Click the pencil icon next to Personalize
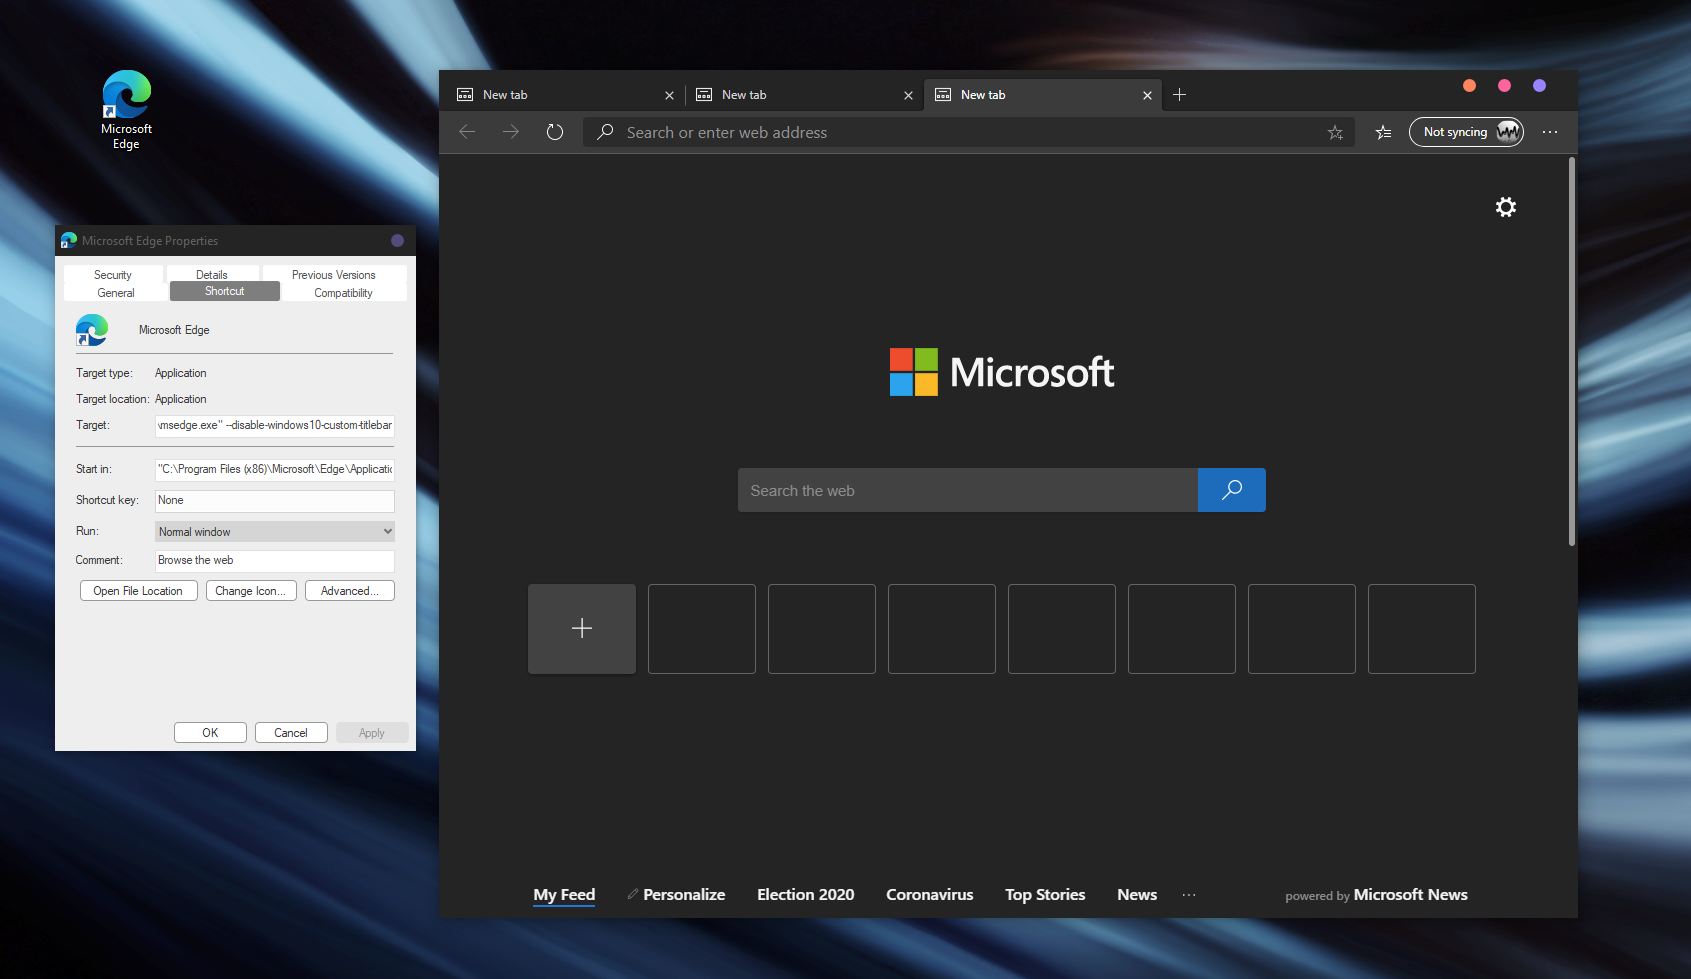The height and width of the screenshot is (979, 1691). click(633, 894)
